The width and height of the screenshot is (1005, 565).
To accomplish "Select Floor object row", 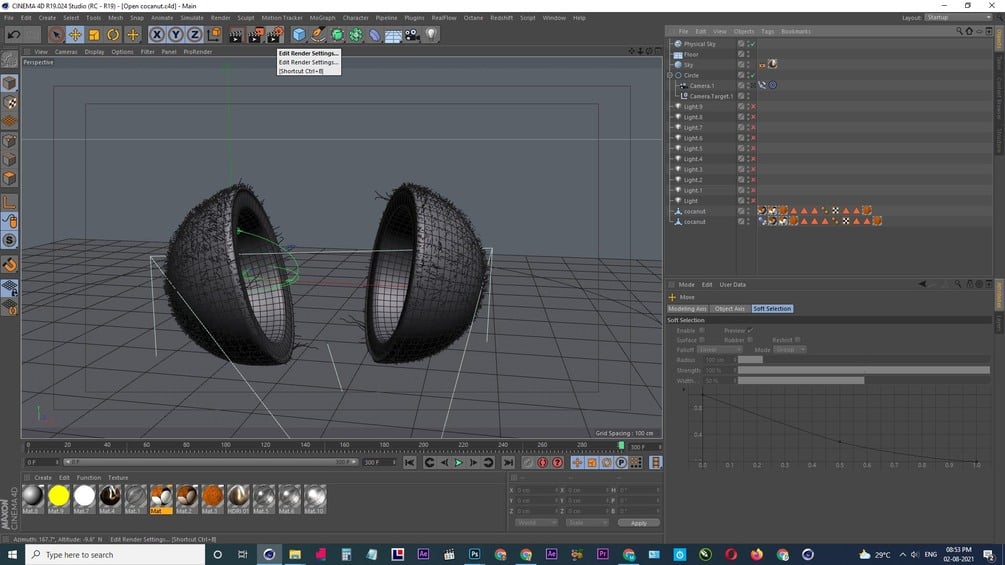I will click(x=691, y=54).
